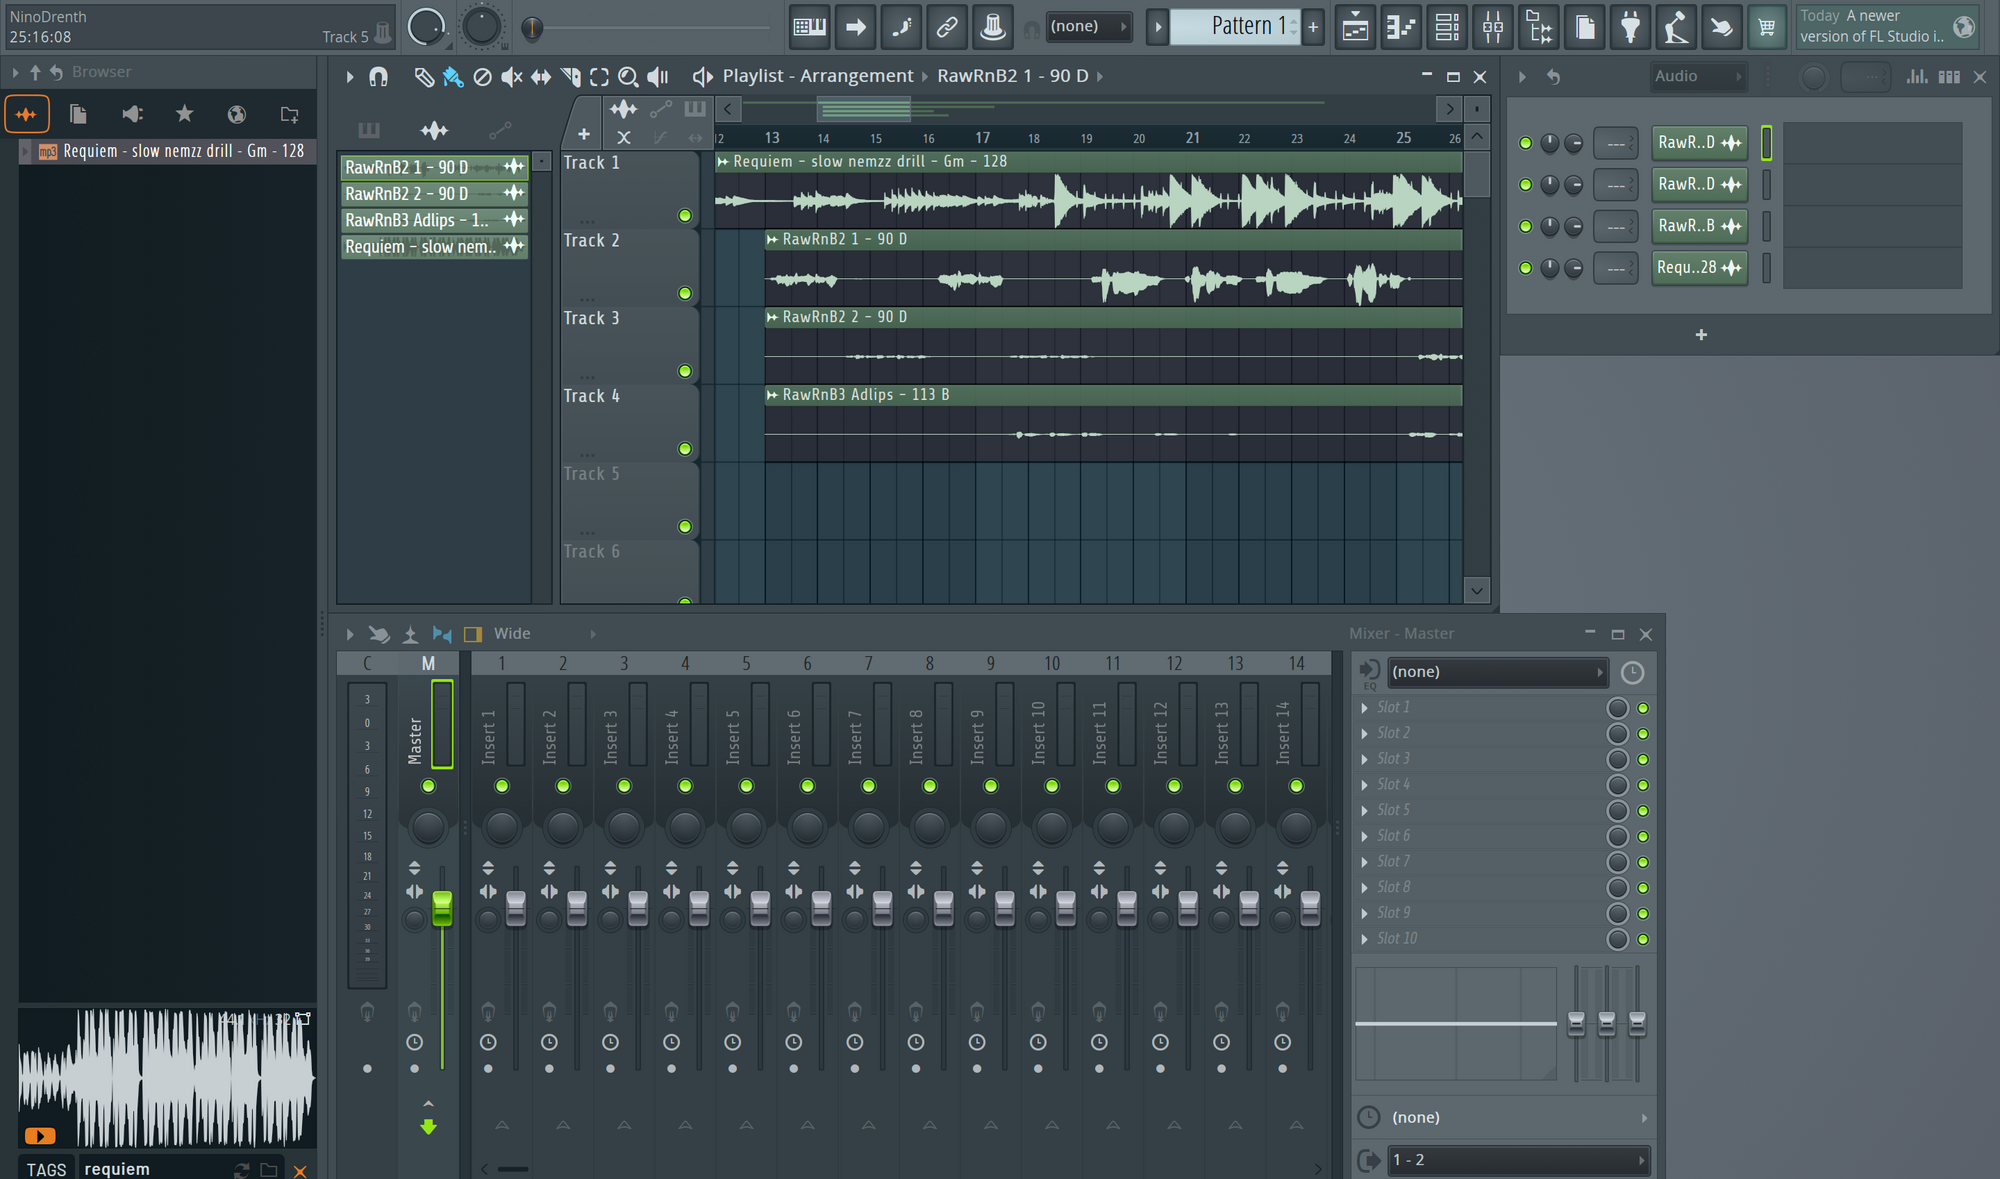
Task: Click the requiem tags search field
Action: 153,1169
